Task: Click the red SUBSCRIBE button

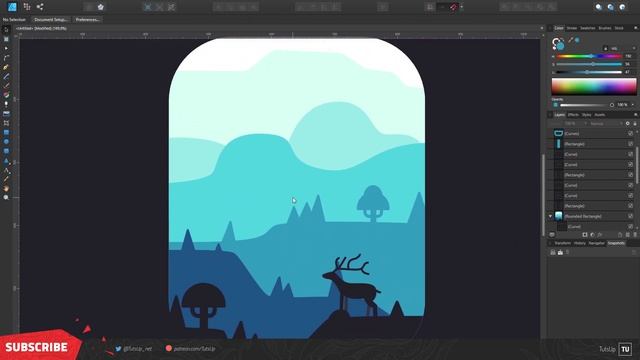Action: (40, 347)
